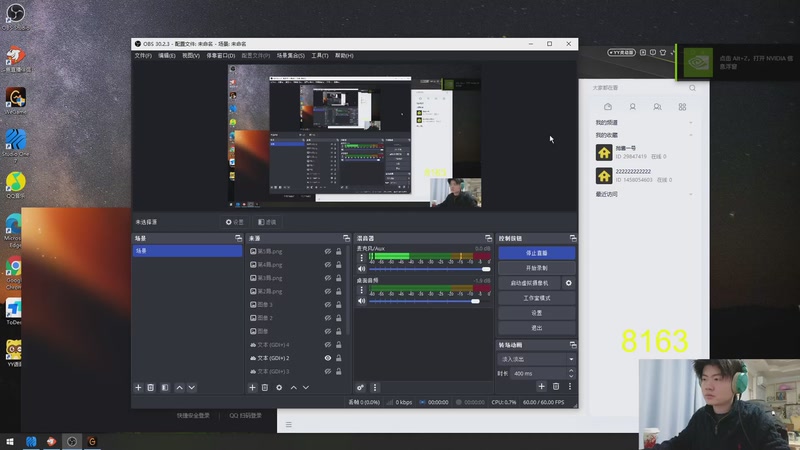The height and width of the screenshot is (450, 800).
Task: Move scene up with arrow icon
Action: [x=179, y=388]
